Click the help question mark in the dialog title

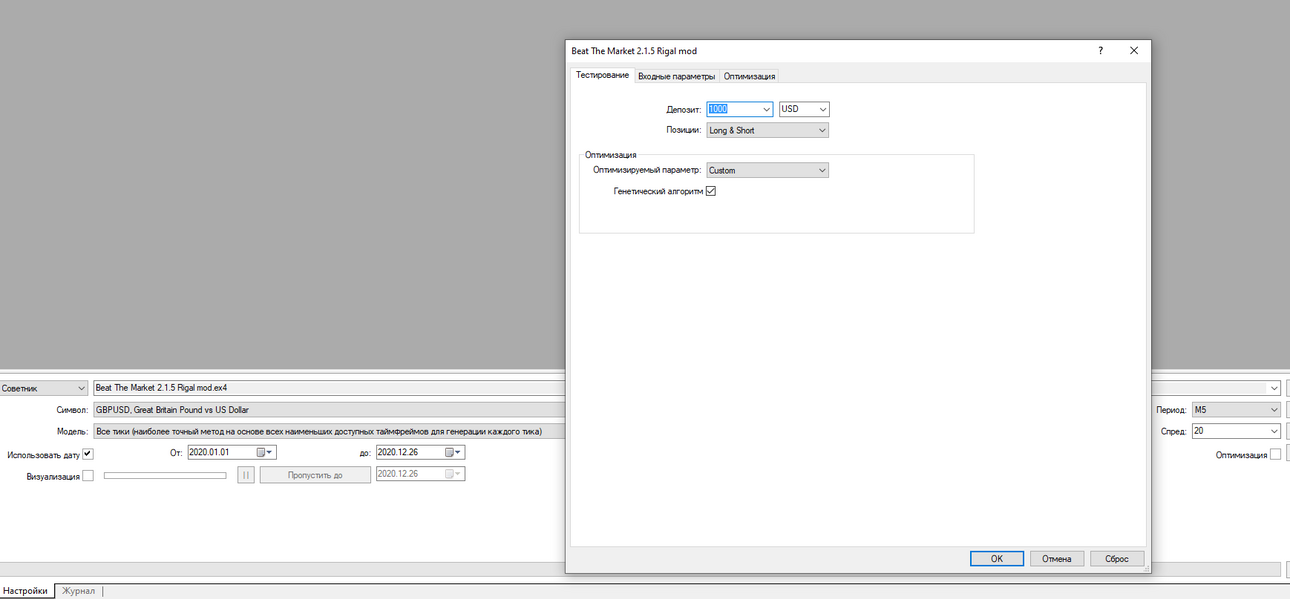coord(1101,51)
